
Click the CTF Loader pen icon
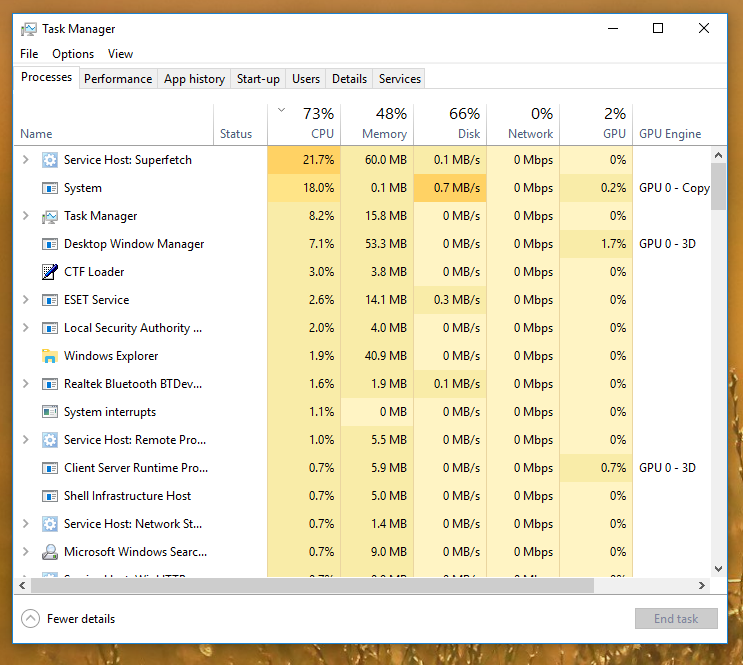[x=50, y=272]
